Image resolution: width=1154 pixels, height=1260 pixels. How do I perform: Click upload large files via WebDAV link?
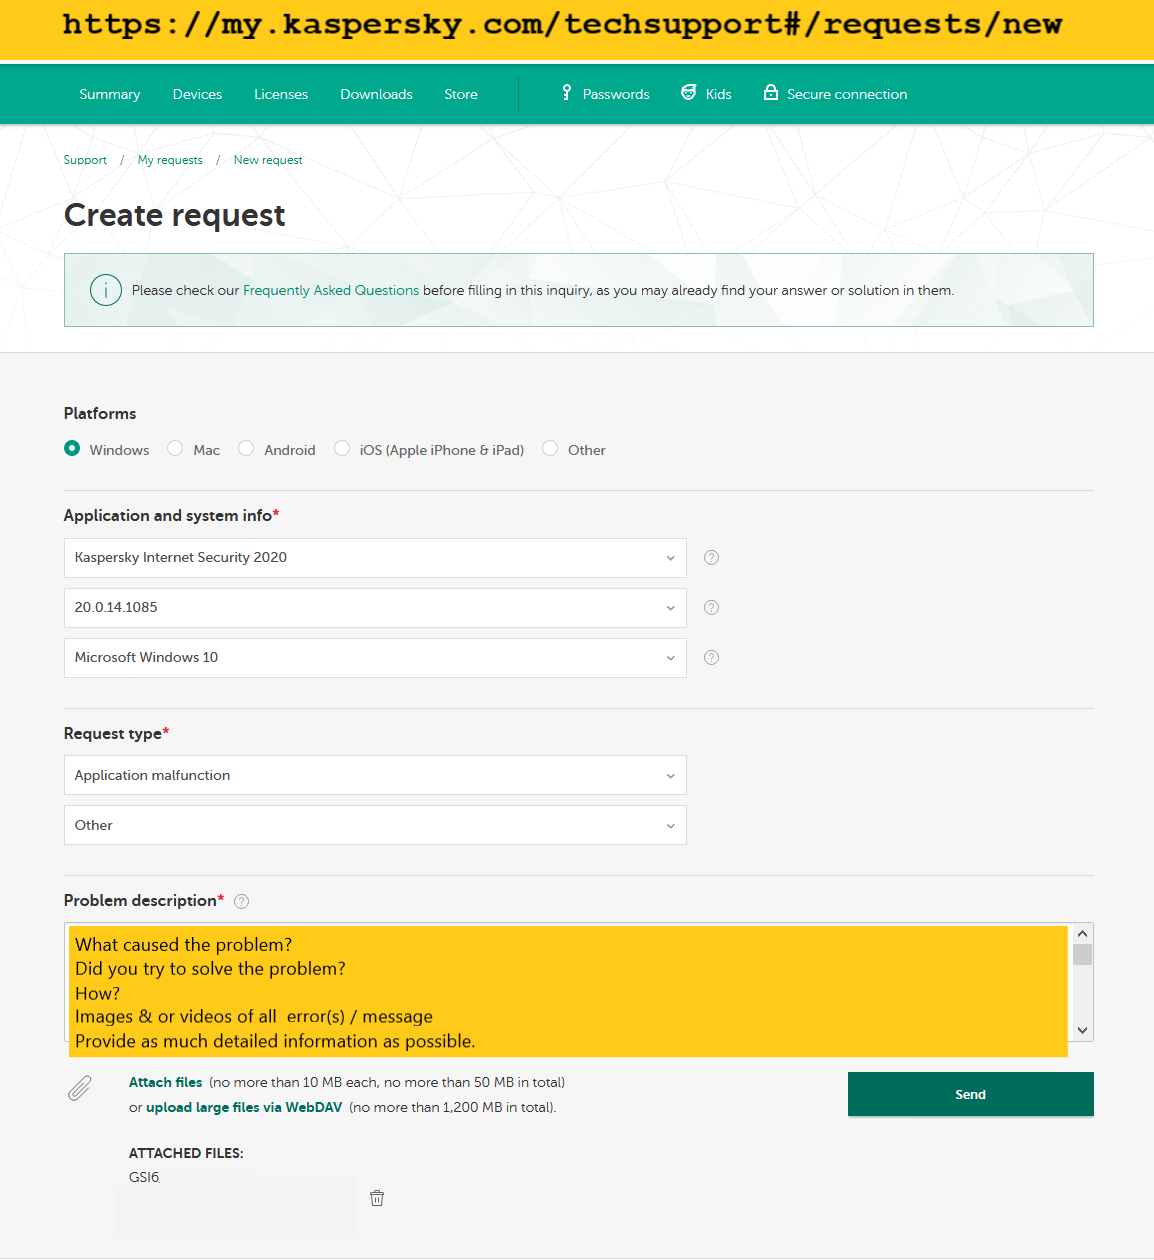244,1107
